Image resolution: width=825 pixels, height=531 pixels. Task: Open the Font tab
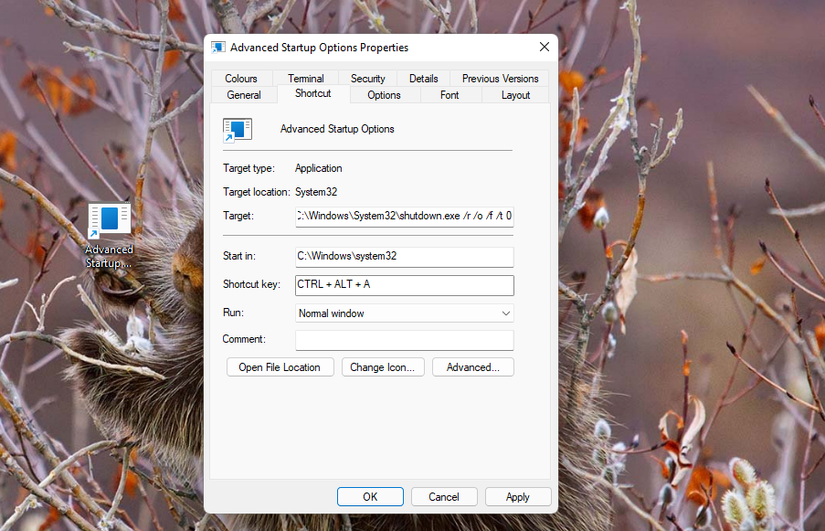click(x=449, y=95)
